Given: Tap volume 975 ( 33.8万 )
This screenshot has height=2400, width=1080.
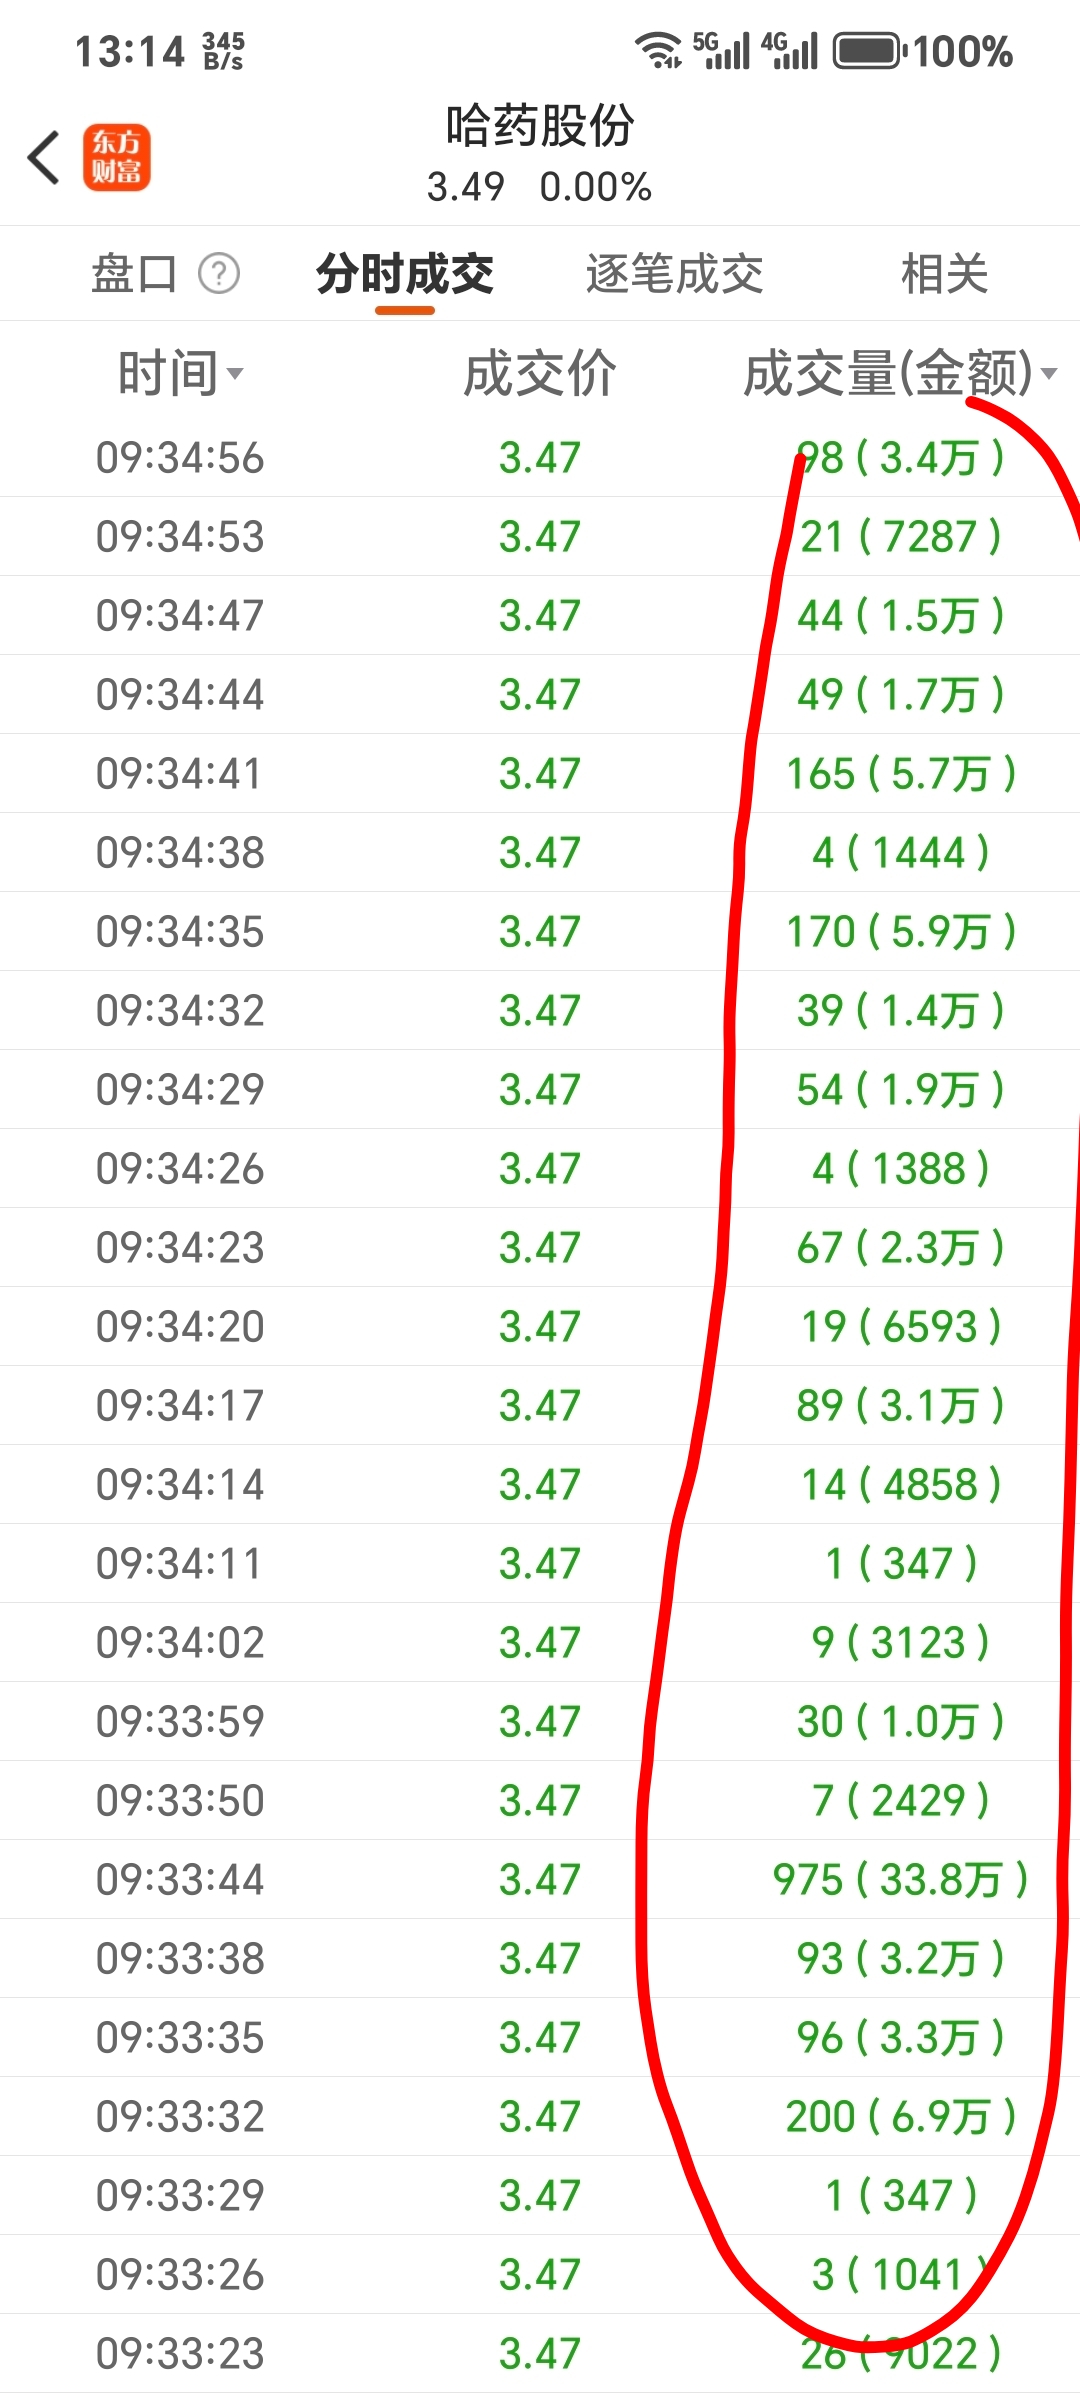Looking at the screenshot, I should tap(901, 1880).
